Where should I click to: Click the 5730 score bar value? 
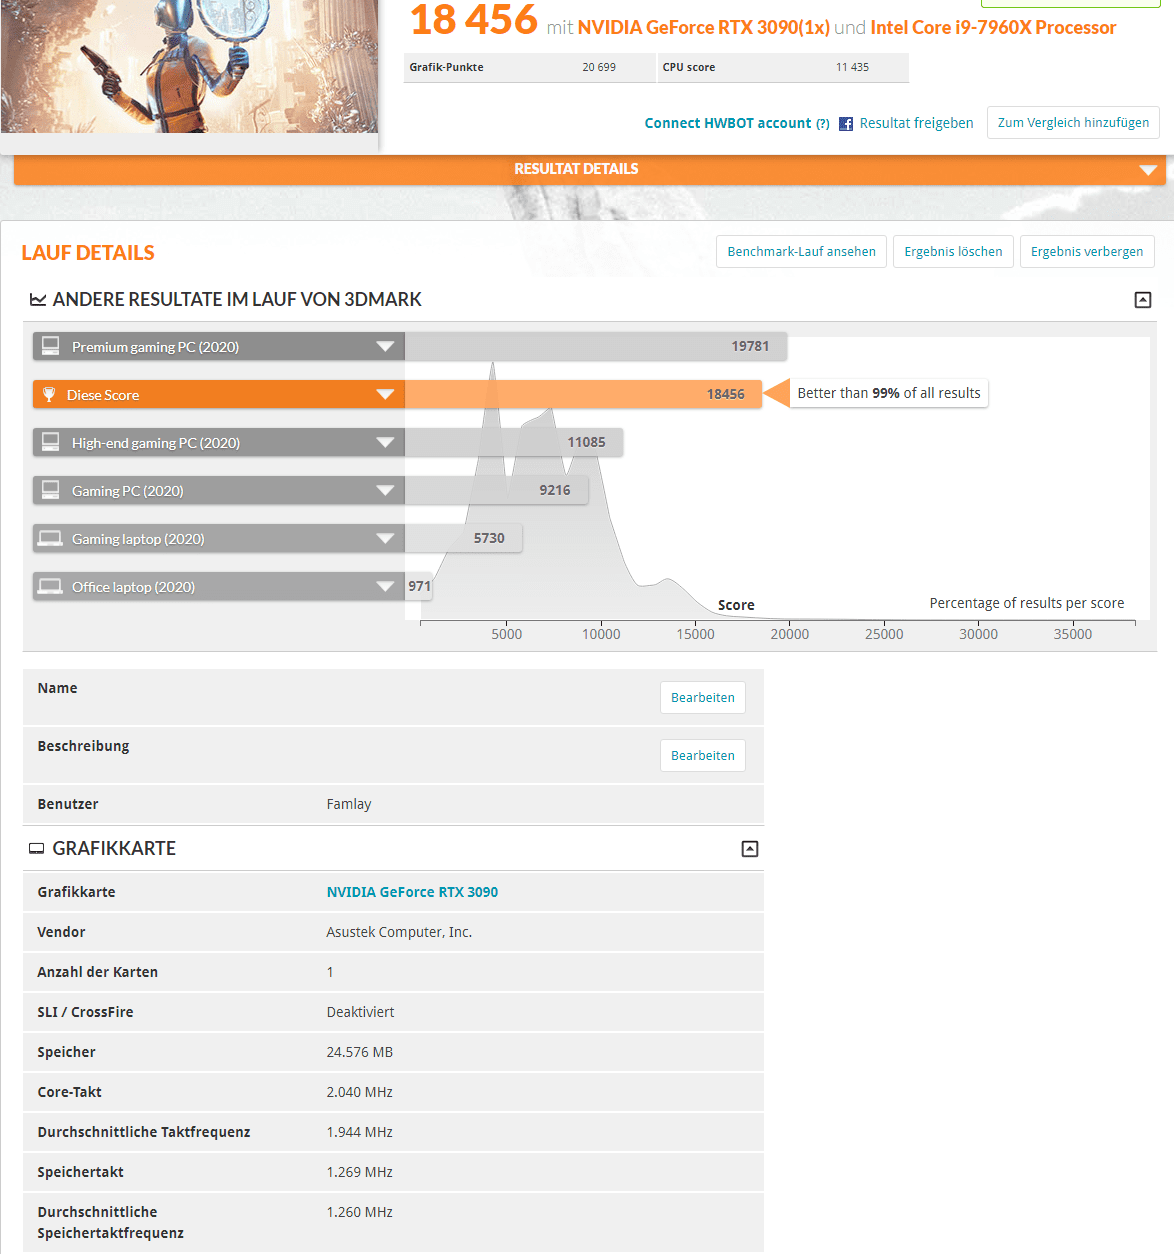[x=489, y=538]
